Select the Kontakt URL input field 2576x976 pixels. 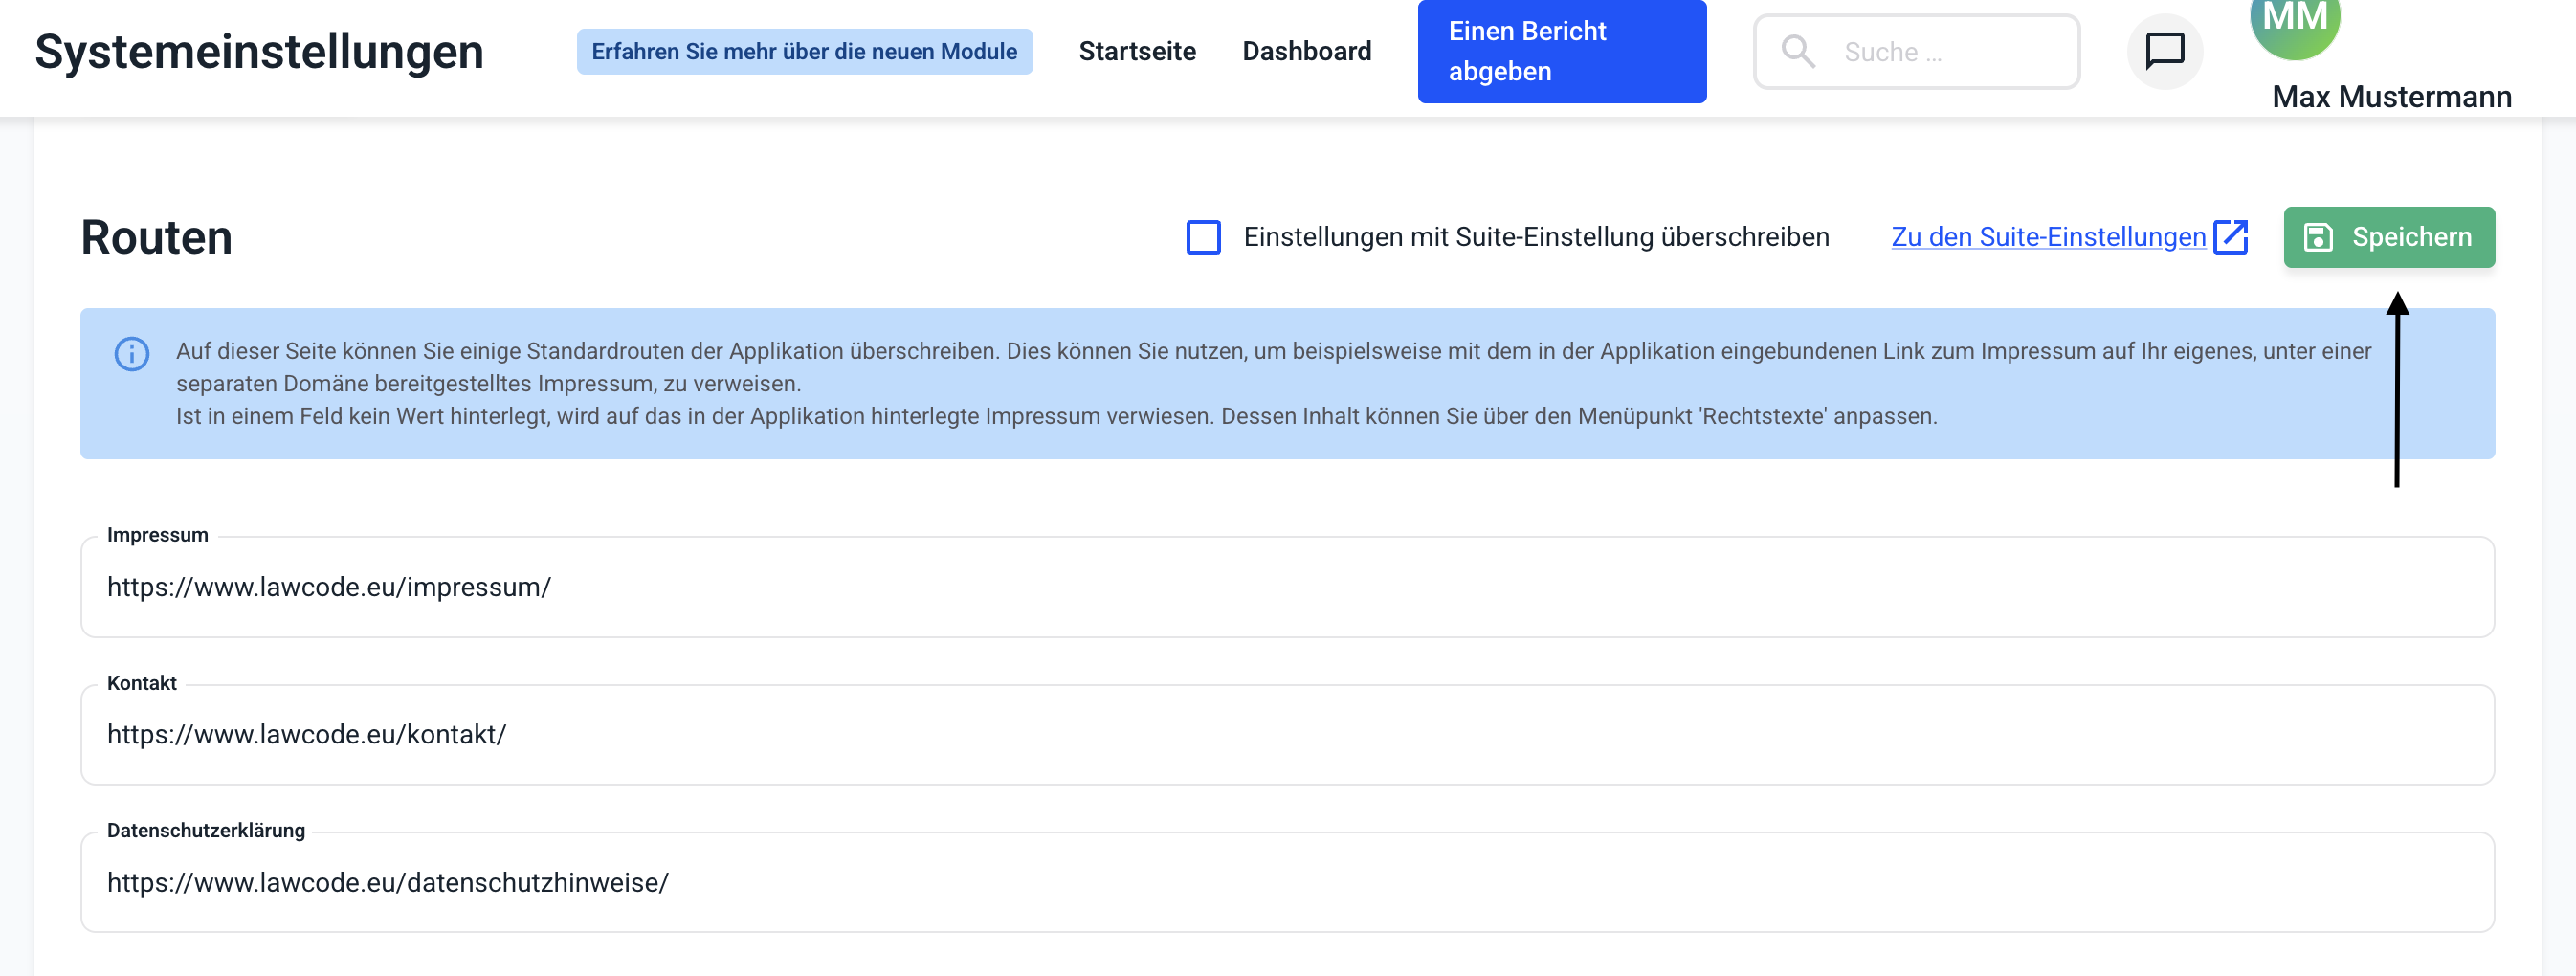click(1286, 735)
